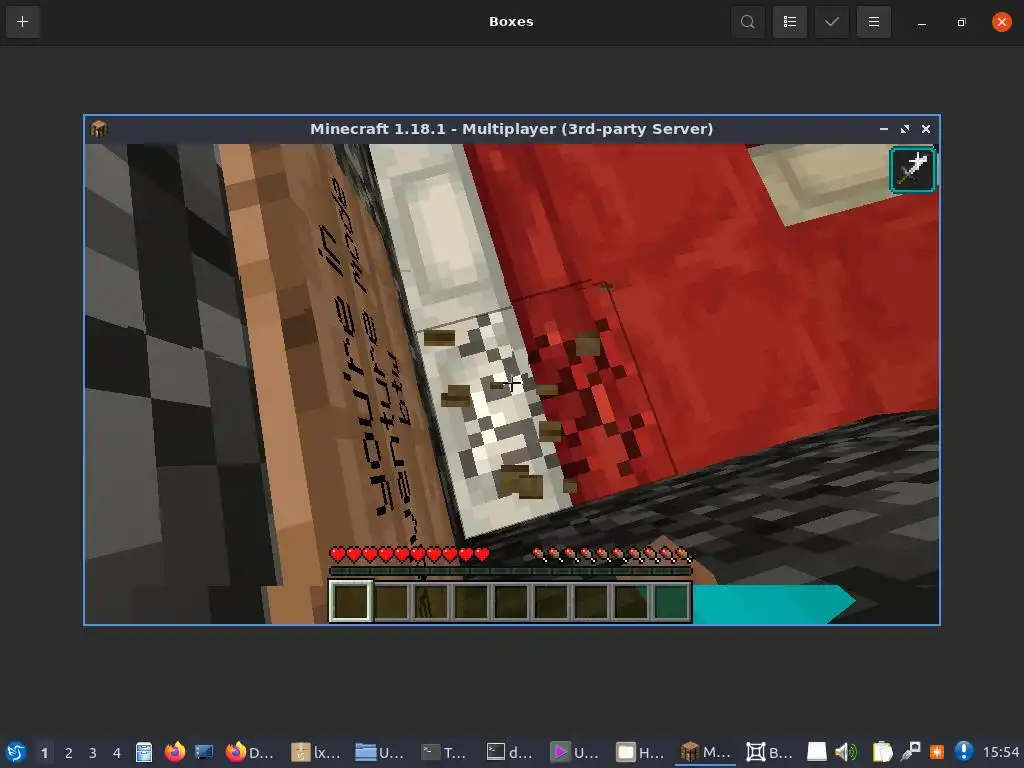Click the Boxes title label
The width and height of the screenshot is (1024, 768).
(511, 22)
